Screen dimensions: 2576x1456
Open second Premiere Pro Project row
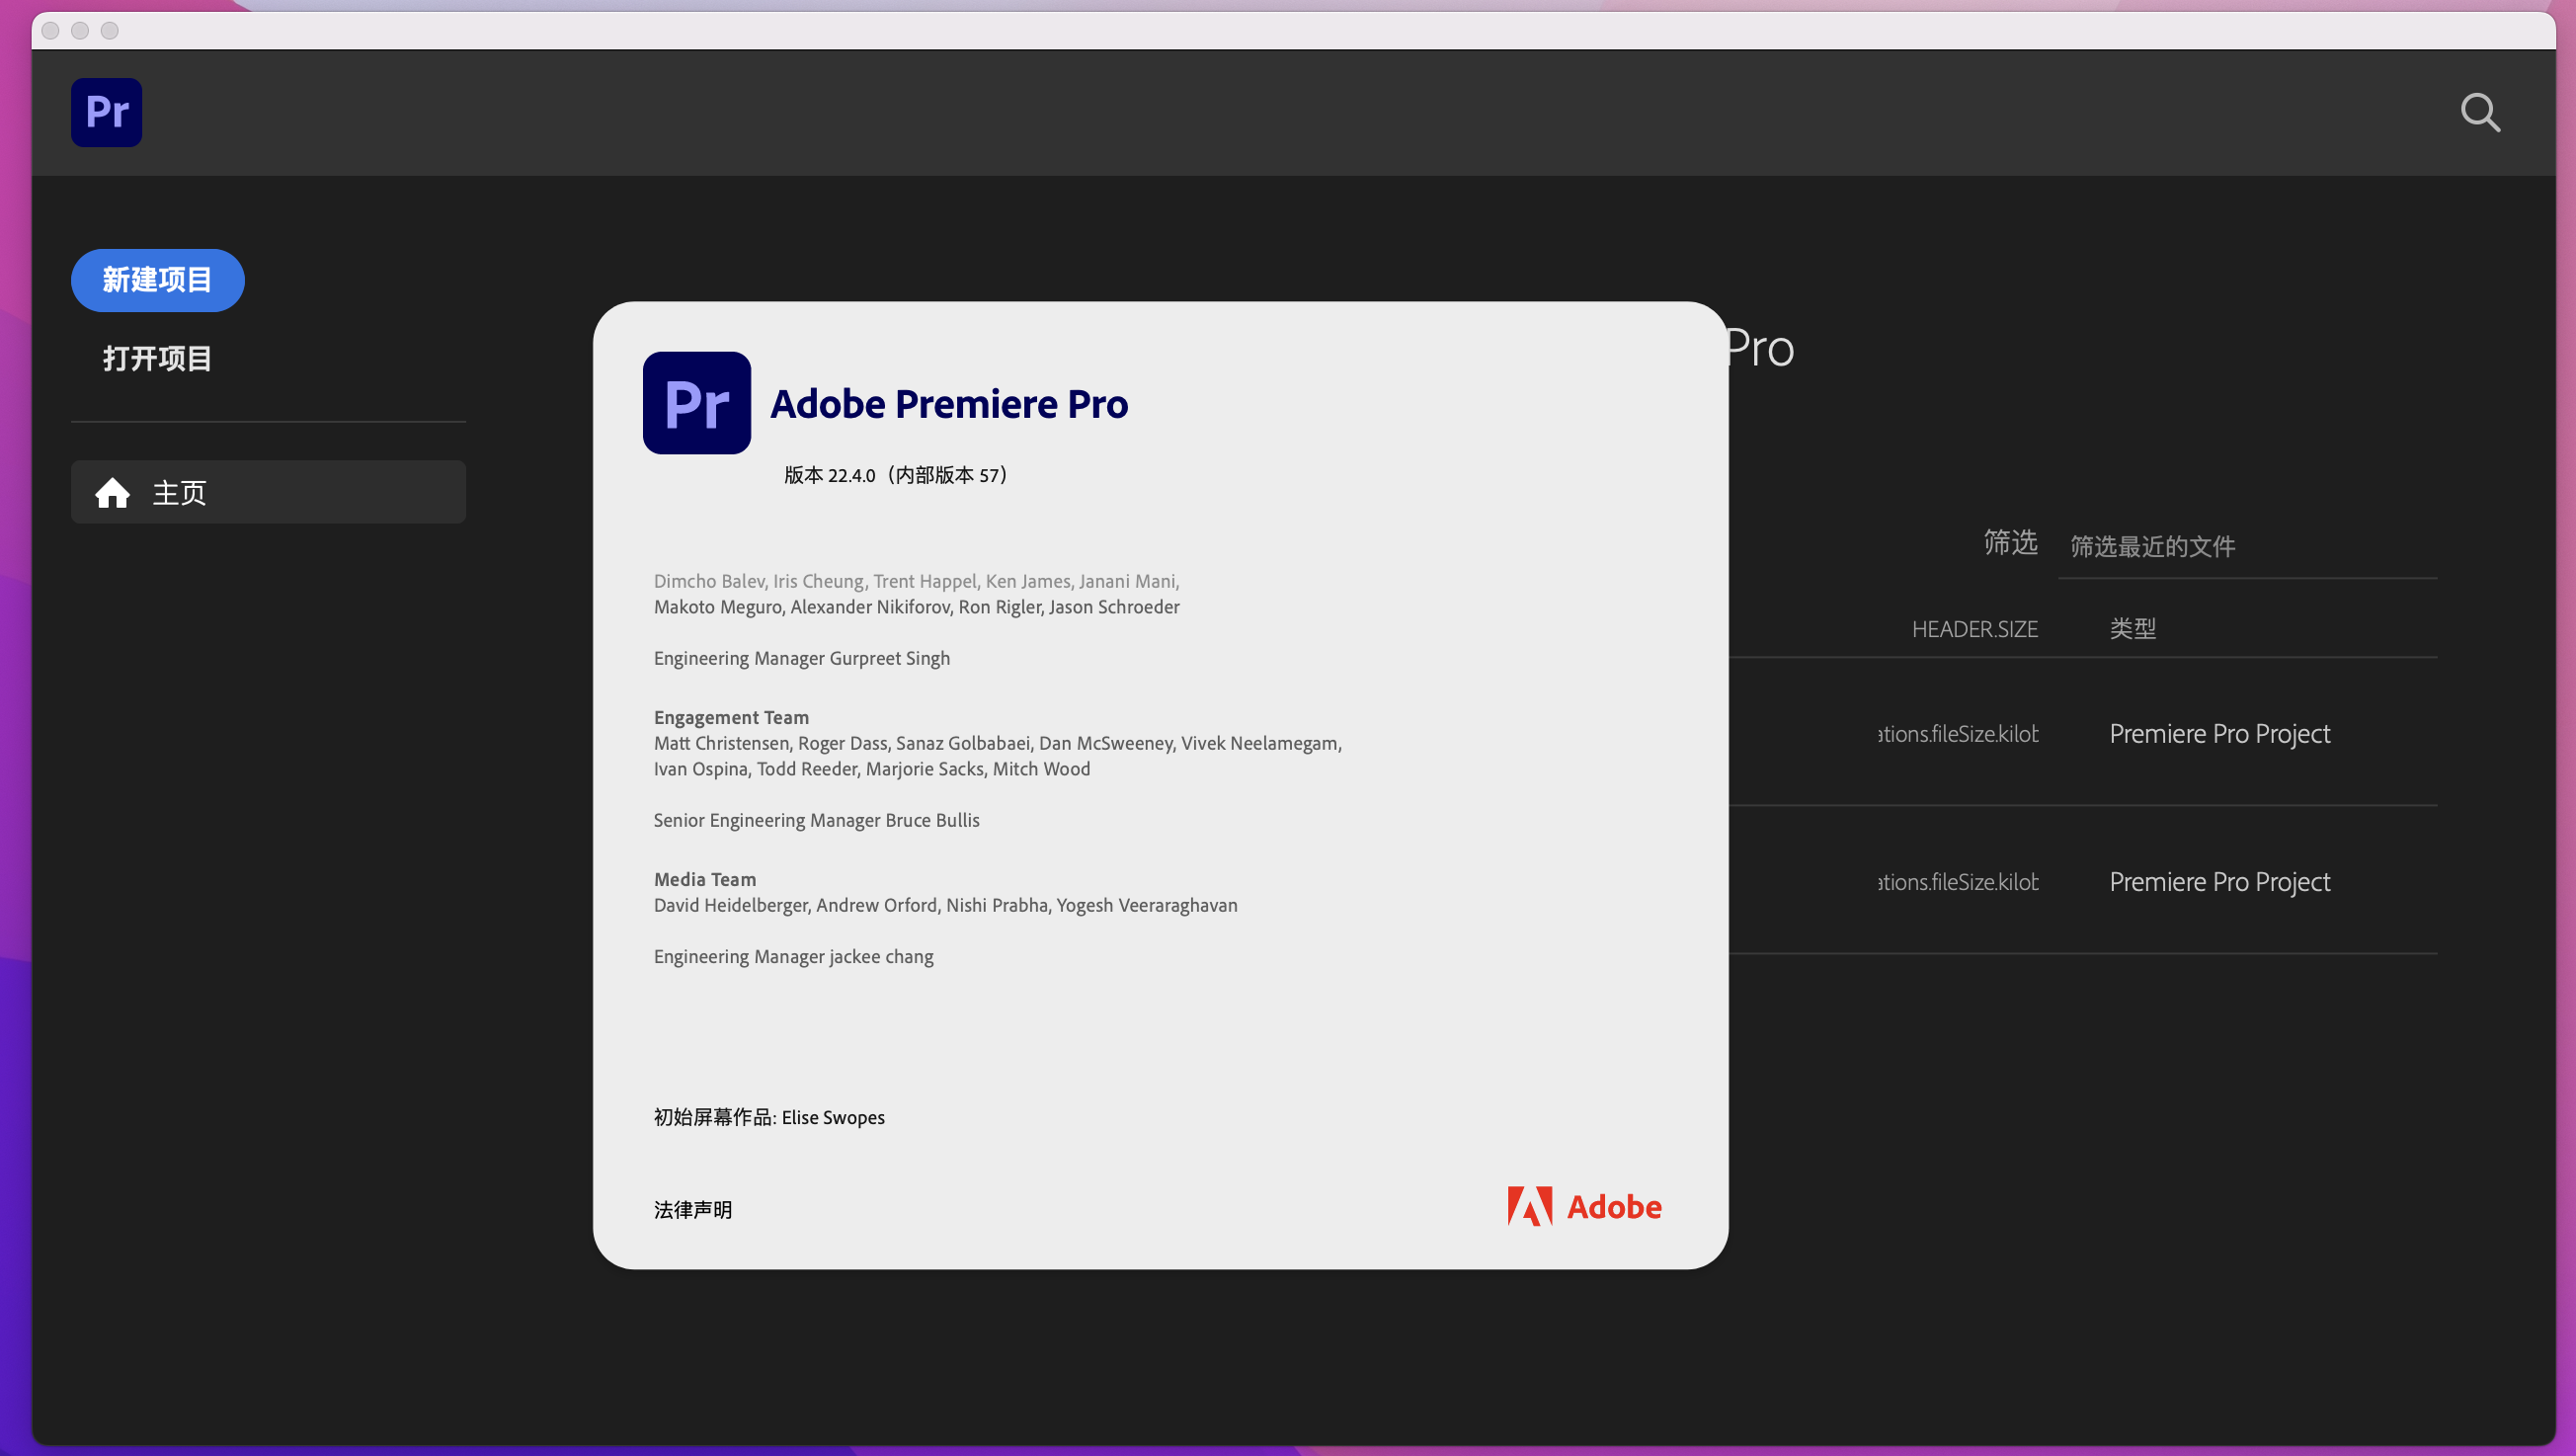click(2219, 882)
